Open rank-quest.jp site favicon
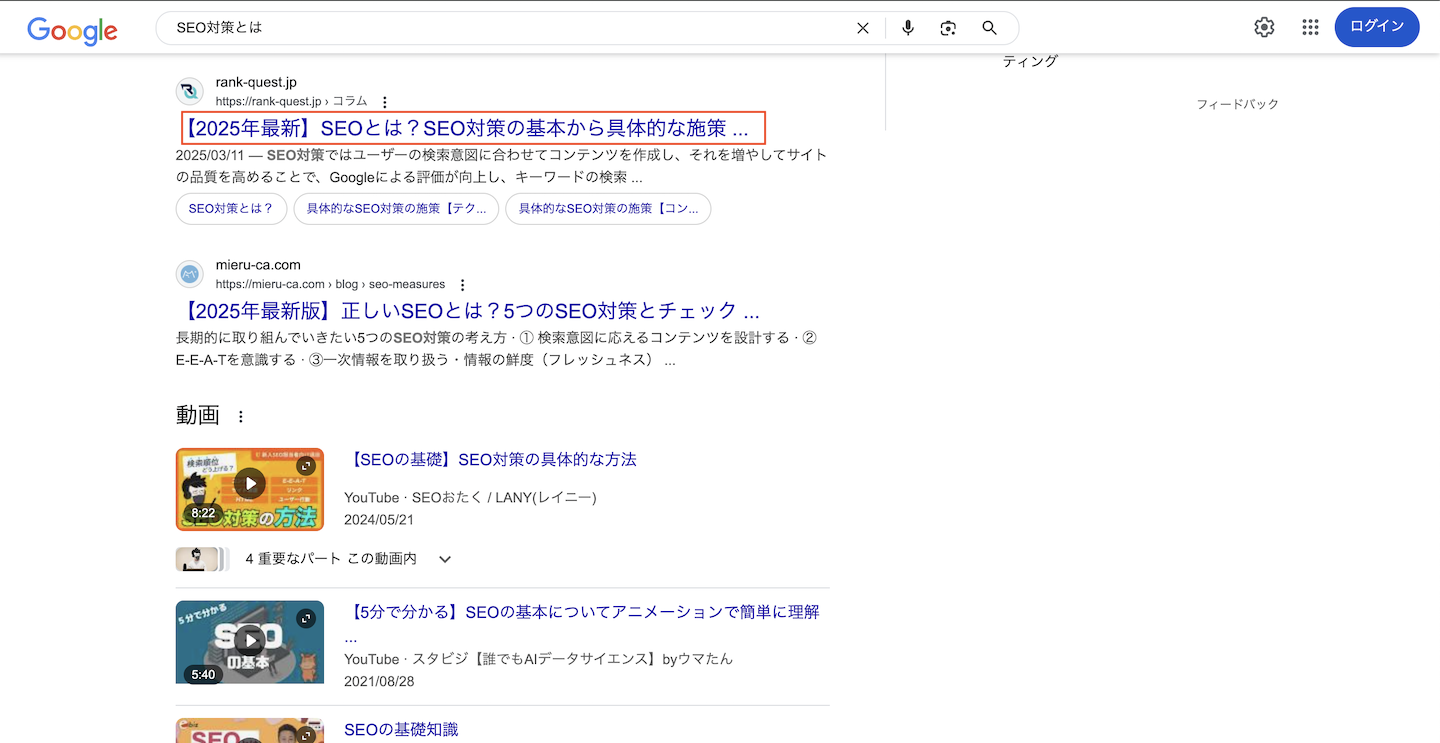This screenshot has width=1440, height=743. pos(190,92)
